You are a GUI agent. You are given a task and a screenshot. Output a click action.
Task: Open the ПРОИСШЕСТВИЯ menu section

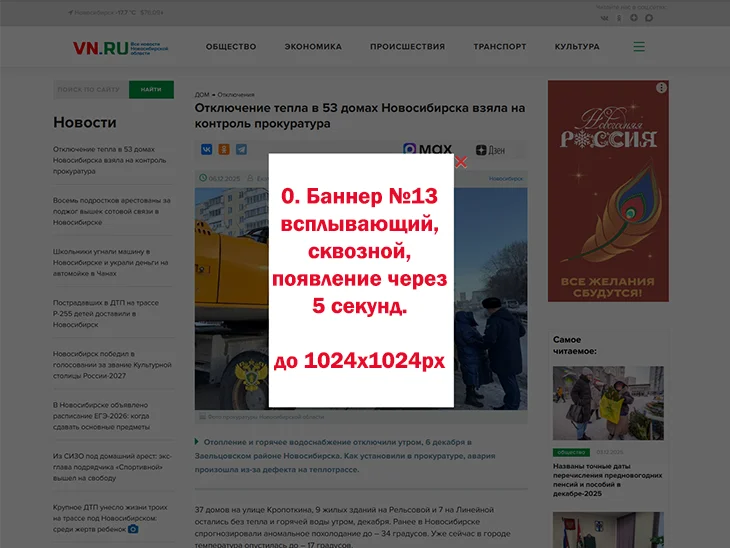407,47
